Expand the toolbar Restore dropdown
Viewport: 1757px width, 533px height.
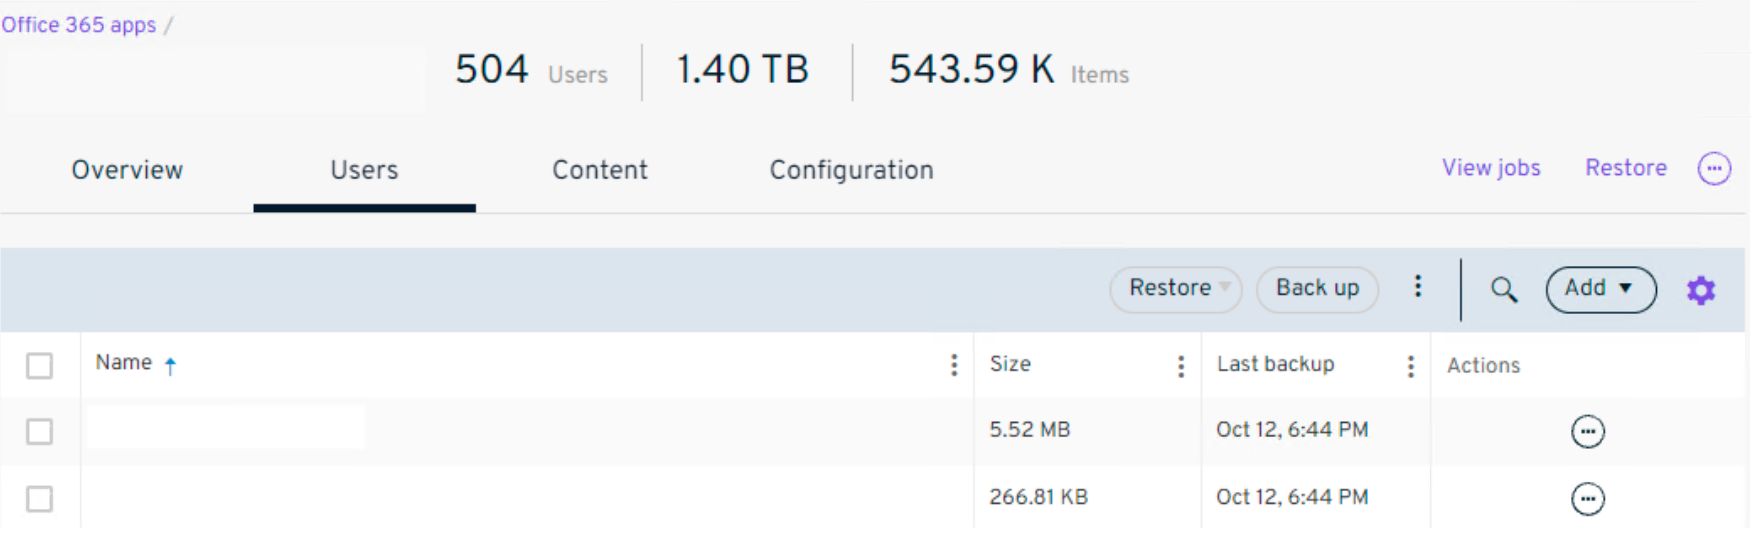click(x=1175, y=289)
